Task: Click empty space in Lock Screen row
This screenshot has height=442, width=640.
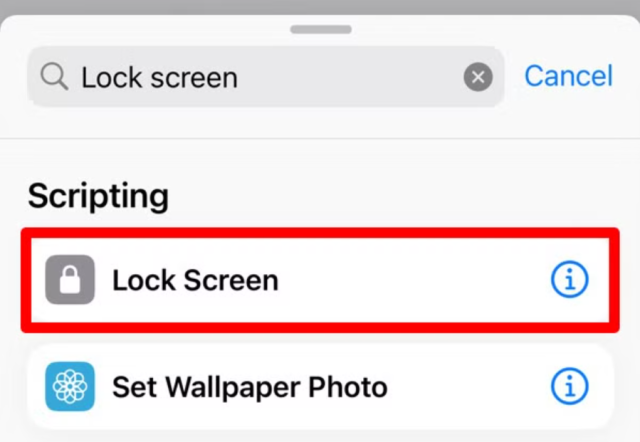Action: (420, 281)
